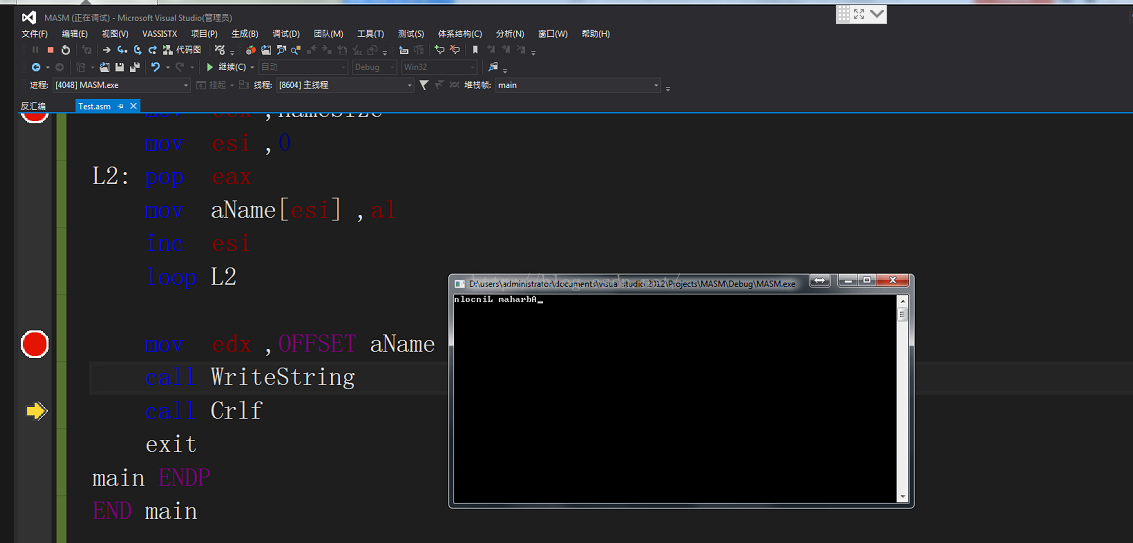Screen dimensions: 1133x543
Task: Open the 线程 [8604] 主线程 dropdown
Action: [x=345, y=85]
